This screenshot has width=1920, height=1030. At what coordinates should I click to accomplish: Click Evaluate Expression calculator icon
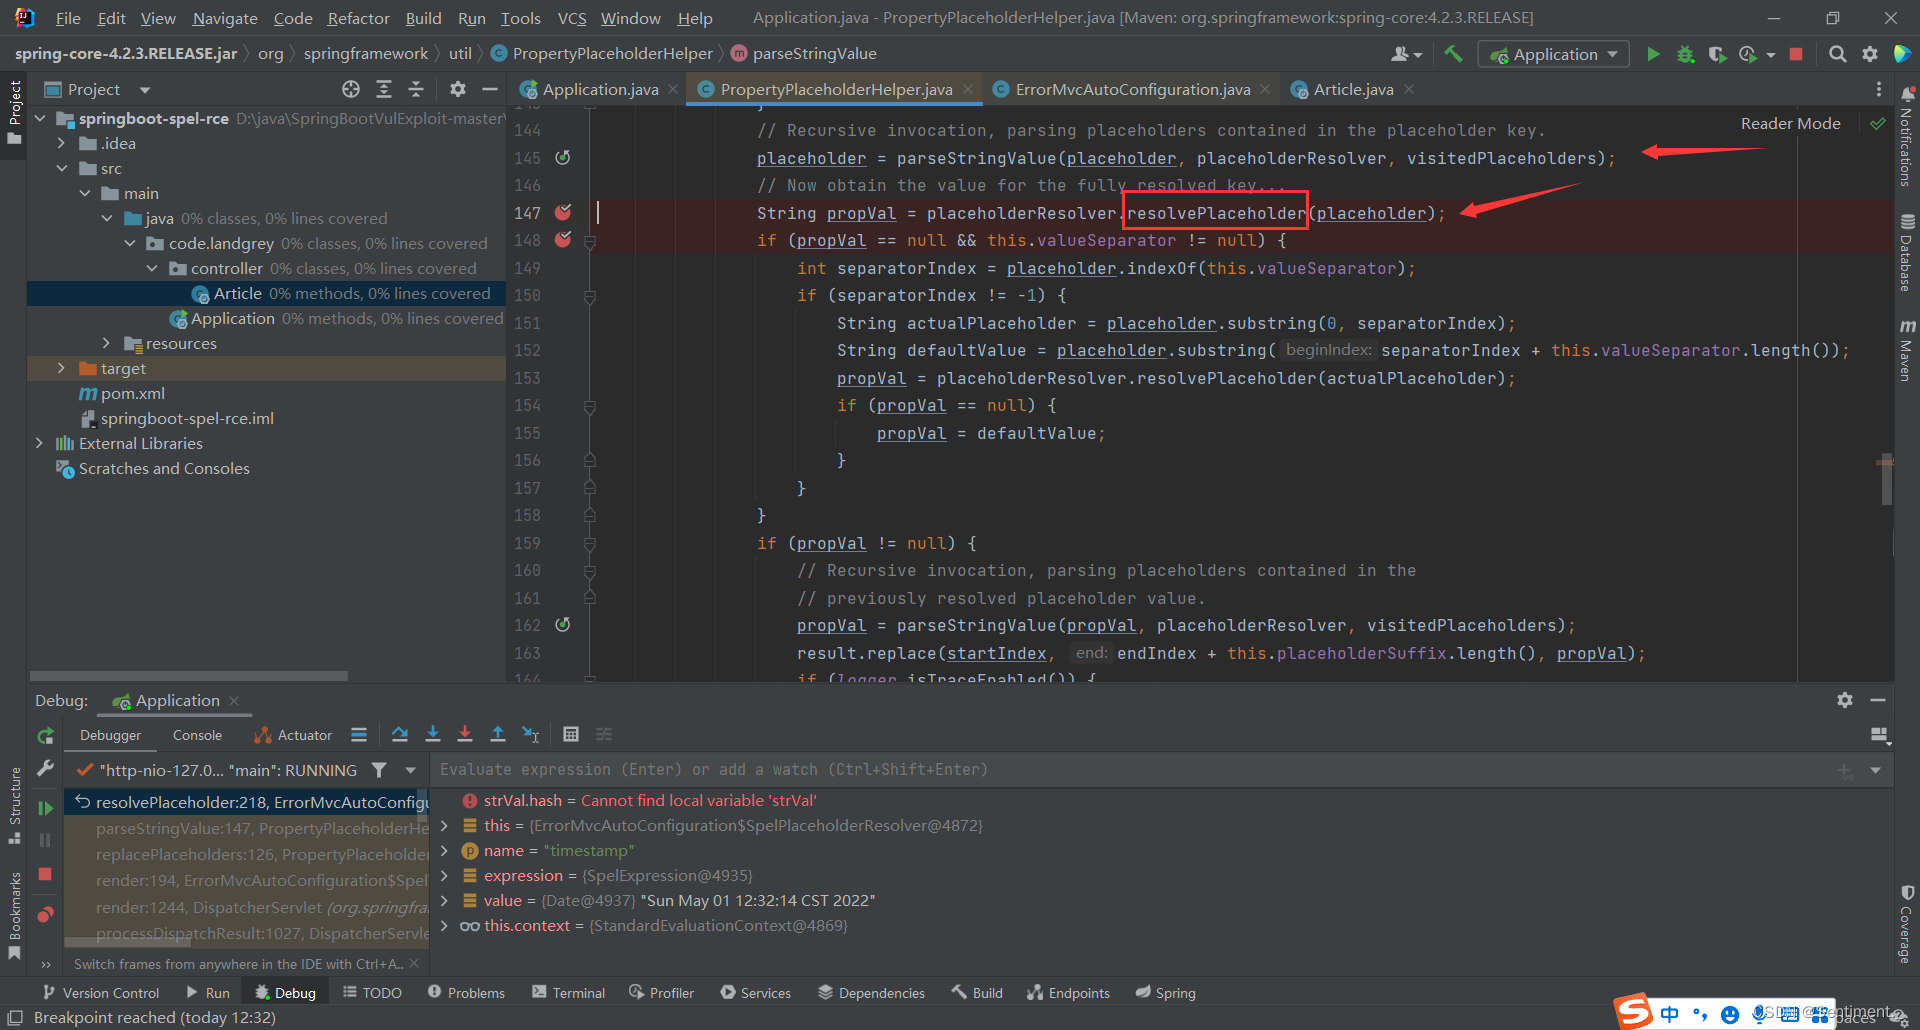point(571,734)
